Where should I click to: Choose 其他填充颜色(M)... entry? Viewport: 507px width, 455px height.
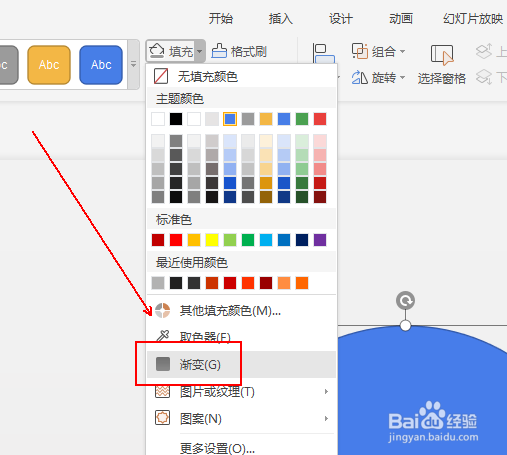coord(241,311)
